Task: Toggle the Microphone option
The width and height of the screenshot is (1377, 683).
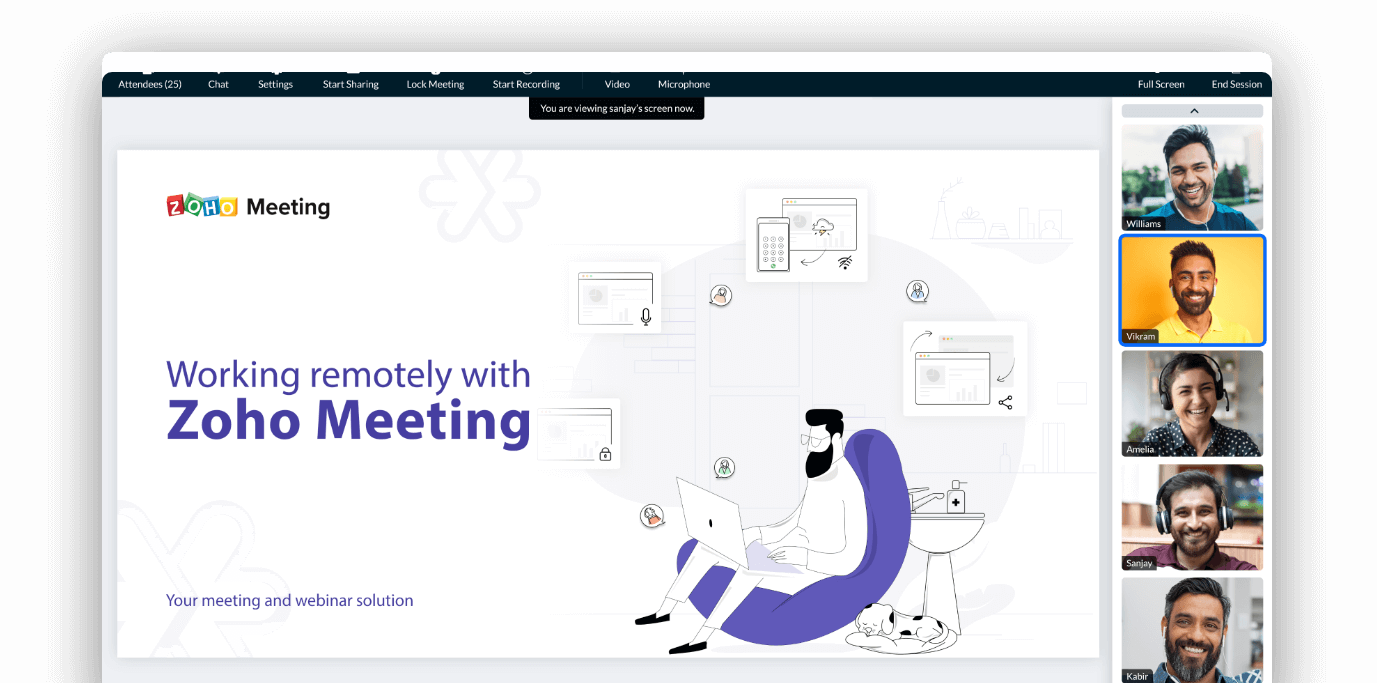Action: click(684, 84)
